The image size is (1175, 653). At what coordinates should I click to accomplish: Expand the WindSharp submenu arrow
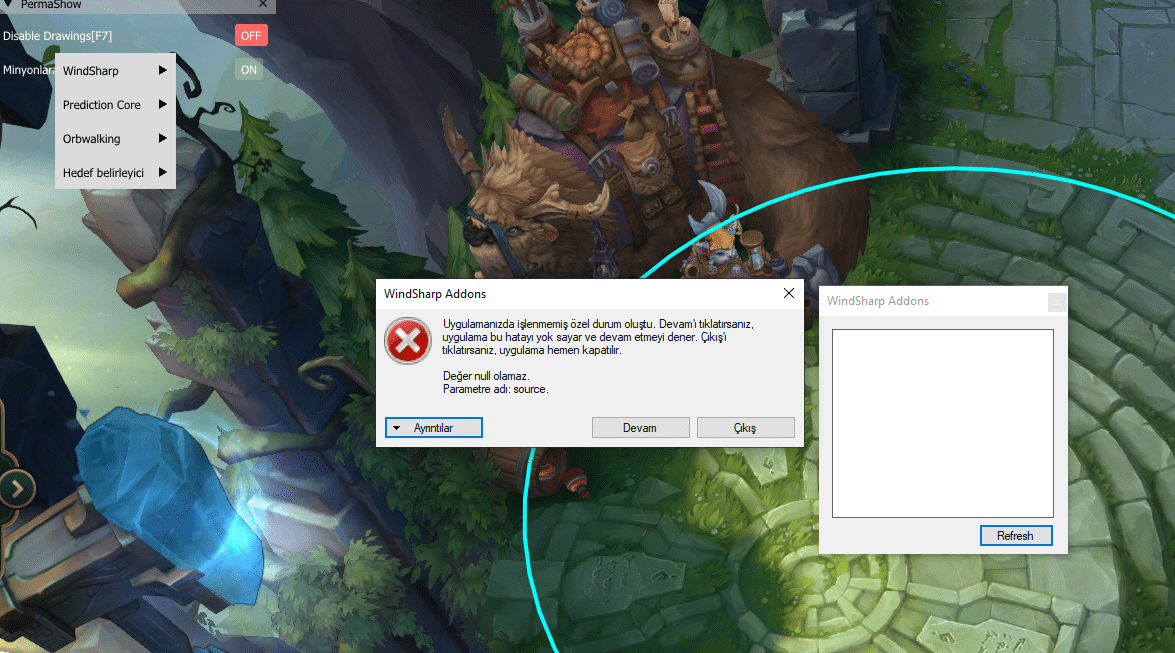[x=163, y=70]
